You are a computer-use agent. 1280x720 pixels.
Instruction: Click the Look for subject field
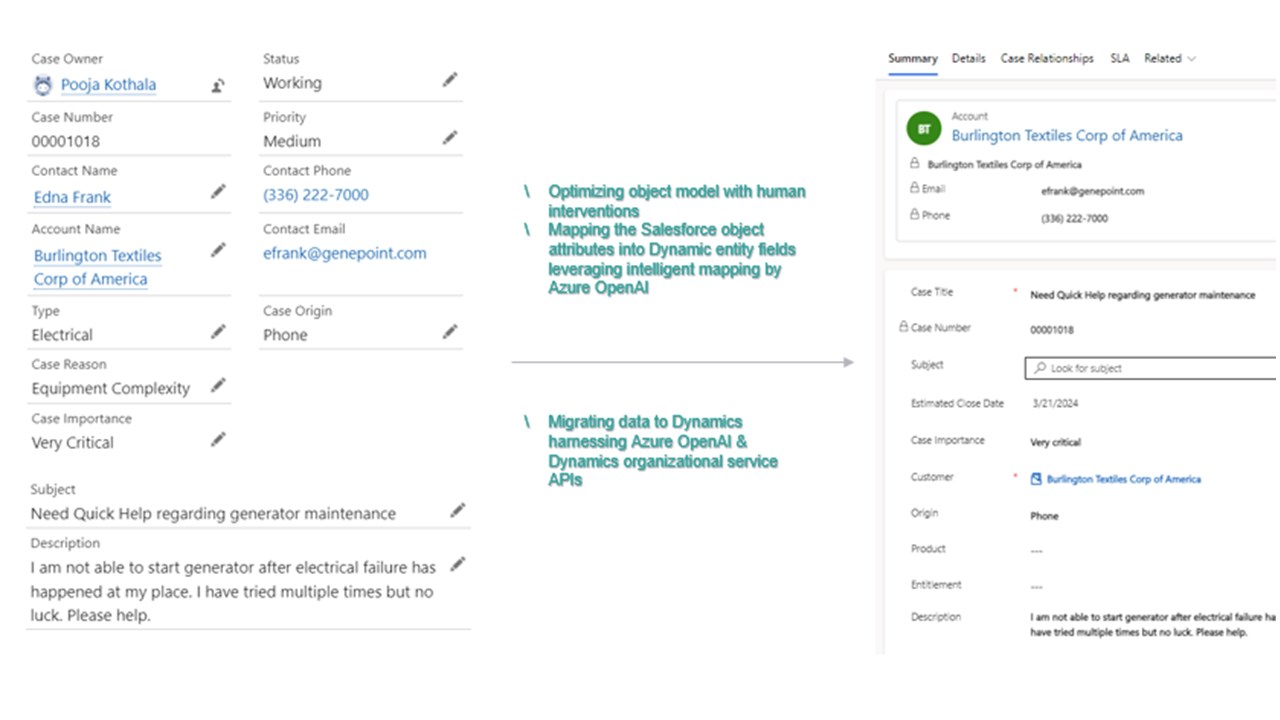click(1152, 368)
